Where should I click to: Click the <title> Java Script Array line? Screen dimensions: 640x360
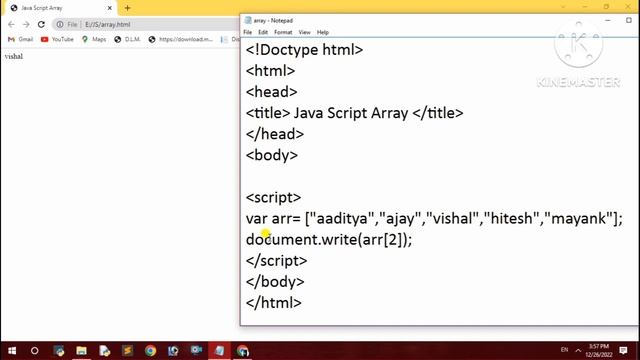[354, 113]
